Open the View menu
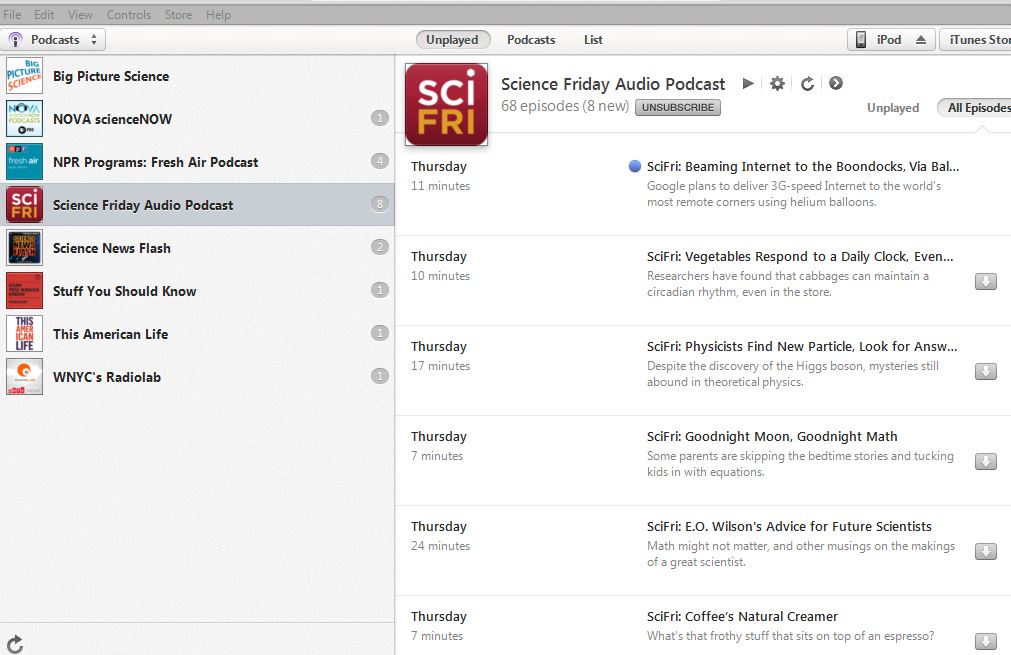This screenshot has height=655, width=1011. click(x=80, y=14)
